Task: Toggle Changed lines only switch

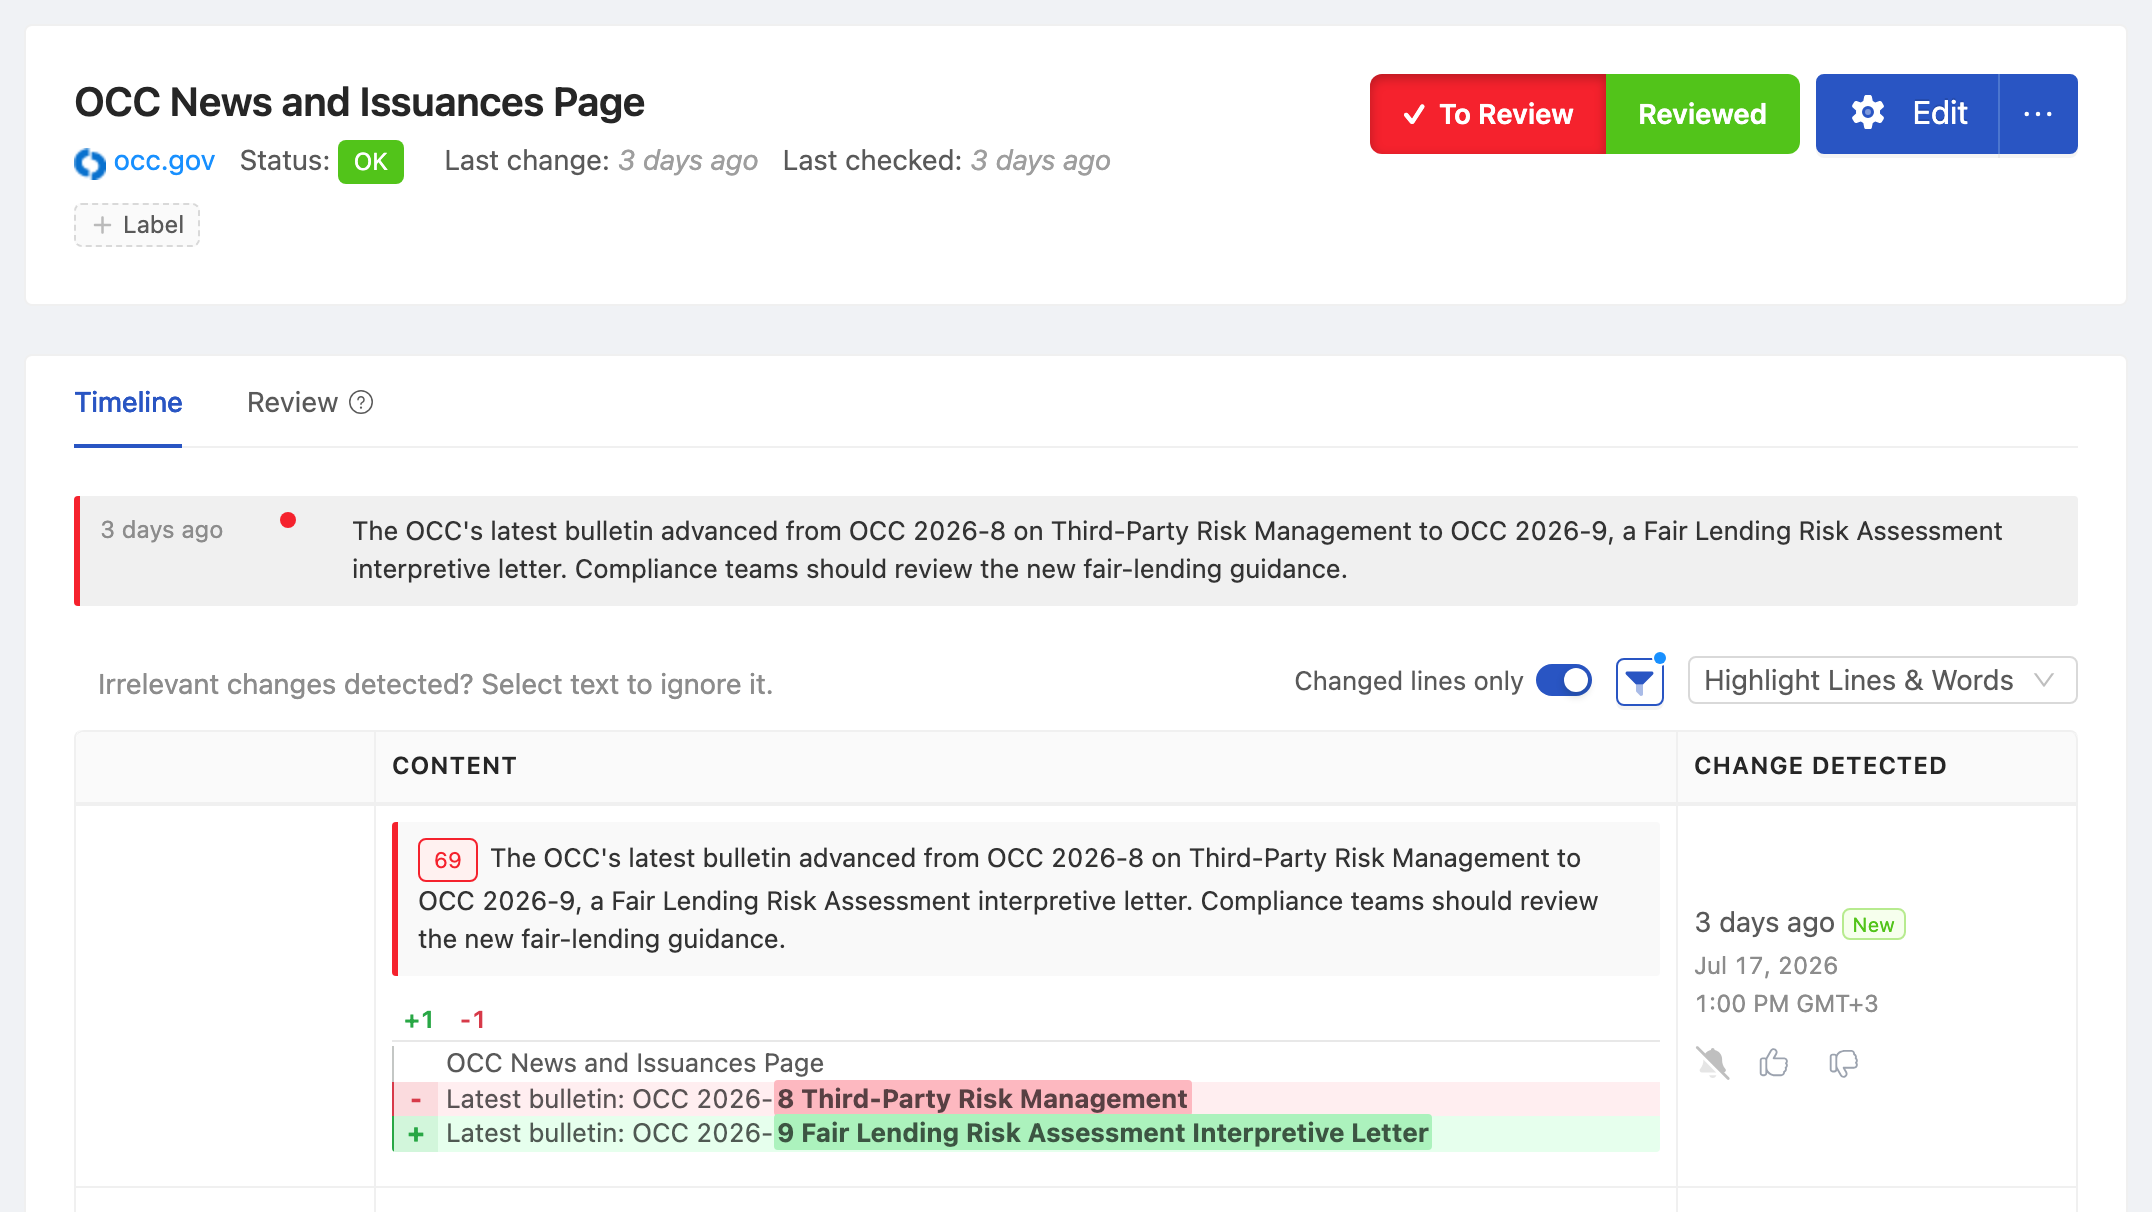Action: pyautogui.click(x=1564, y=681)
